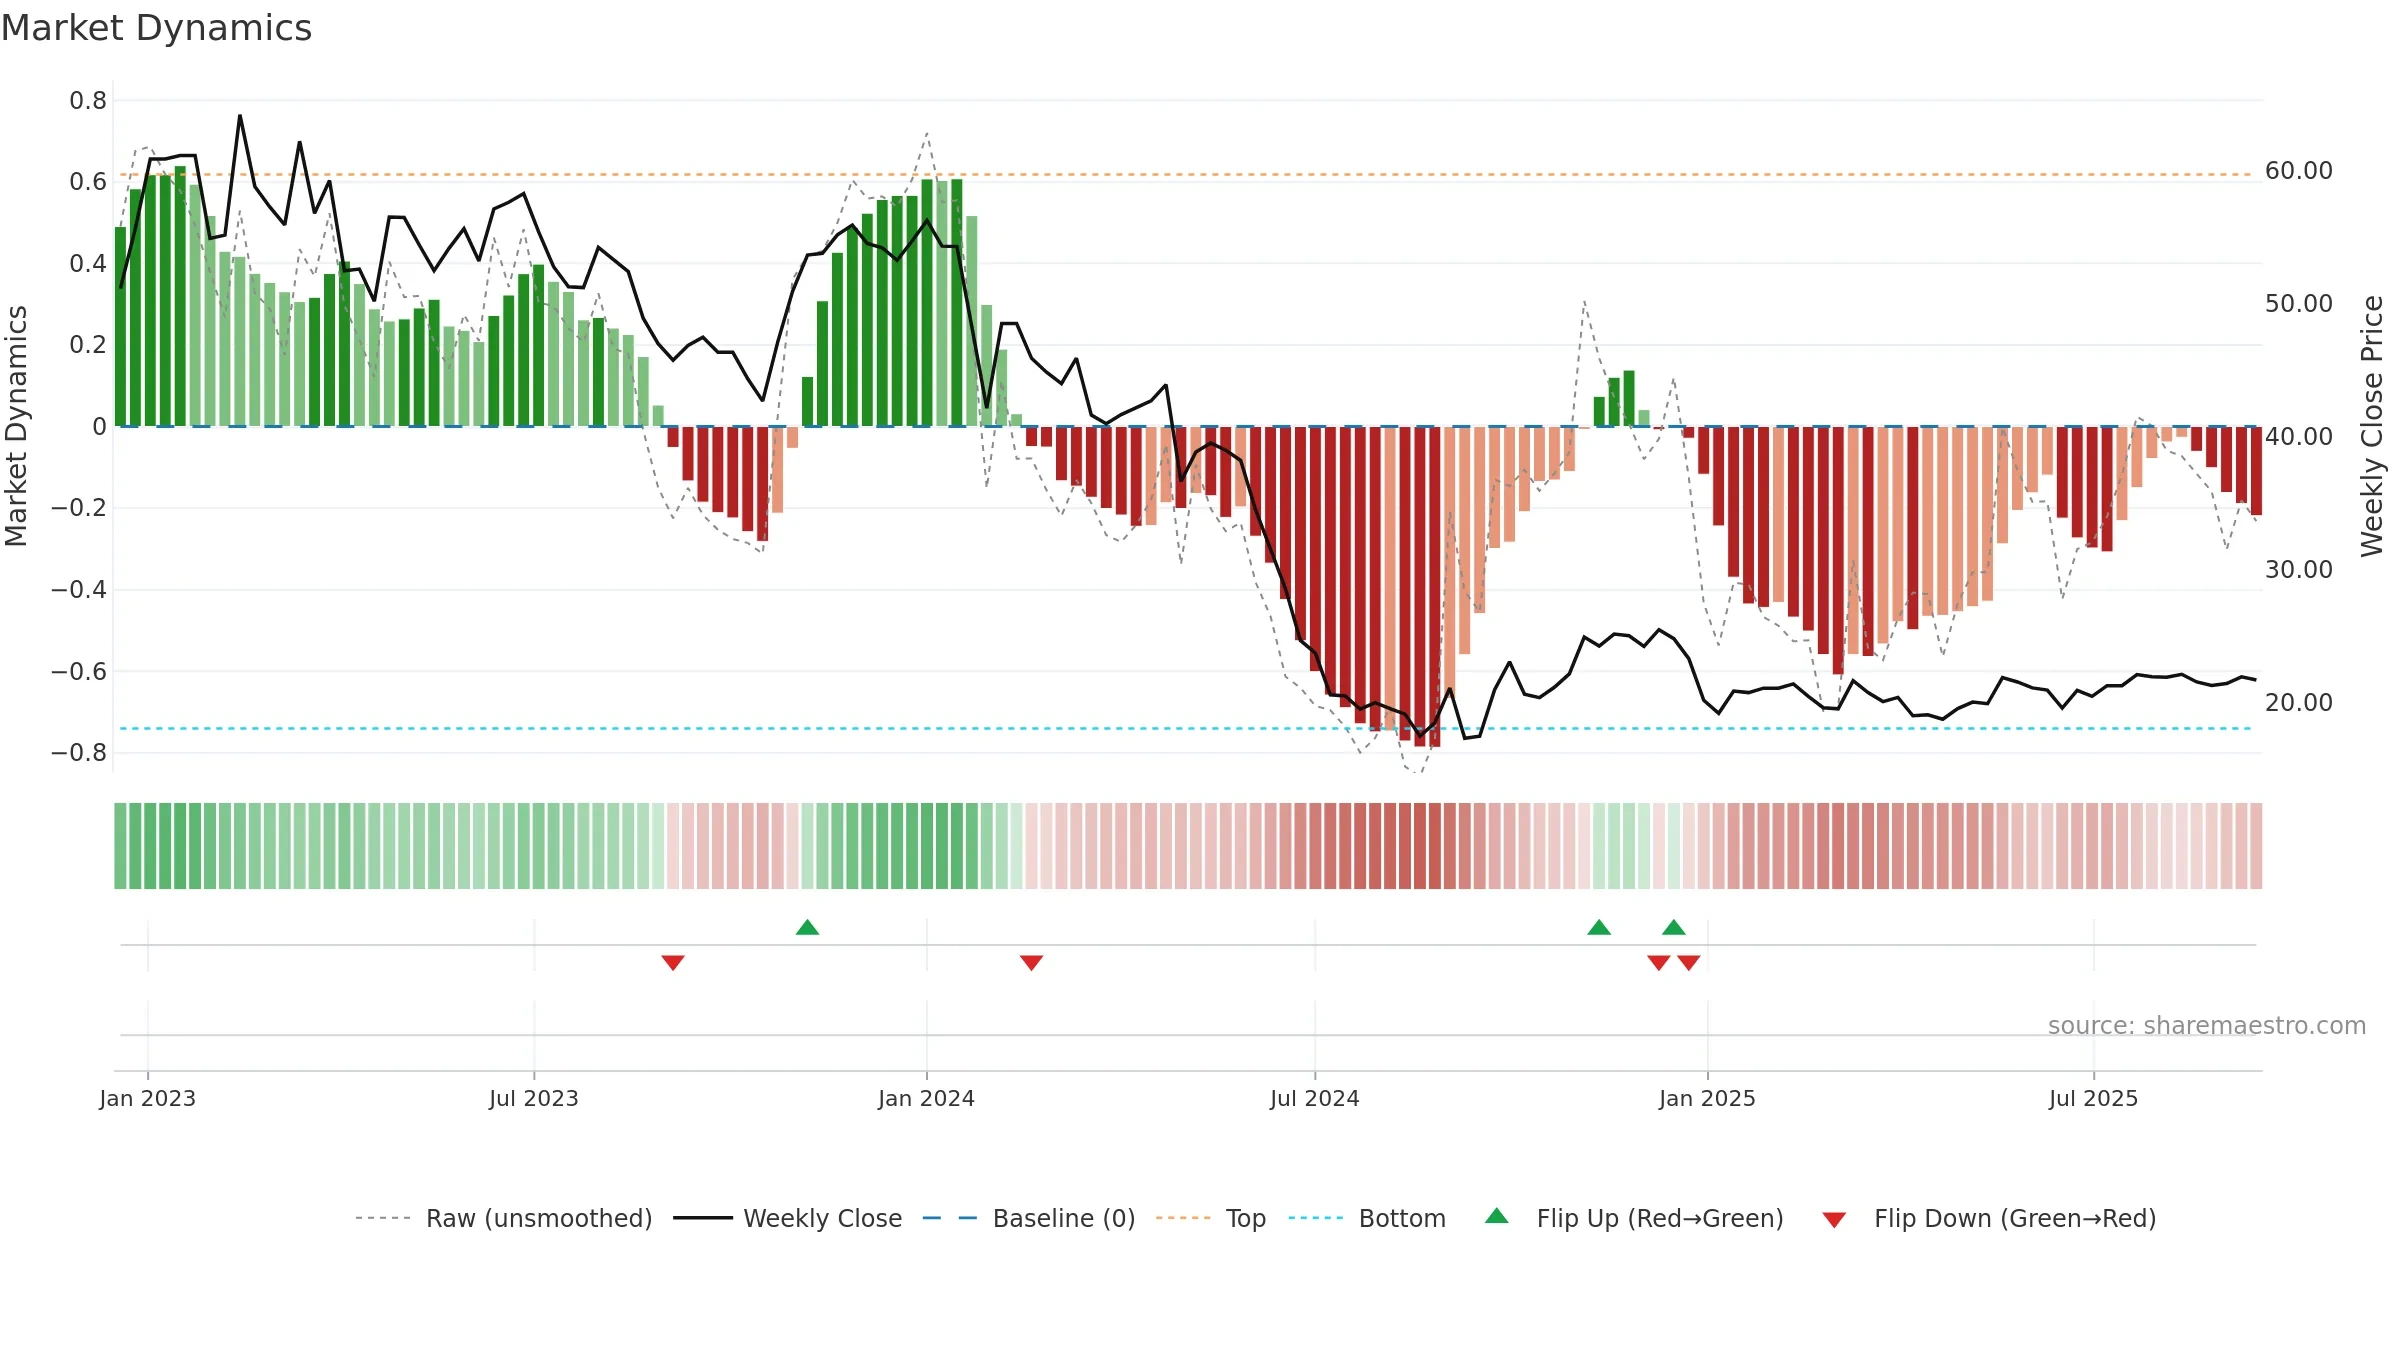This screenshot has width=2400, height=1350.
Task: Click the Jan 2025 x-axis label
Action: pyautogui.click(x=1708, y=1098)
